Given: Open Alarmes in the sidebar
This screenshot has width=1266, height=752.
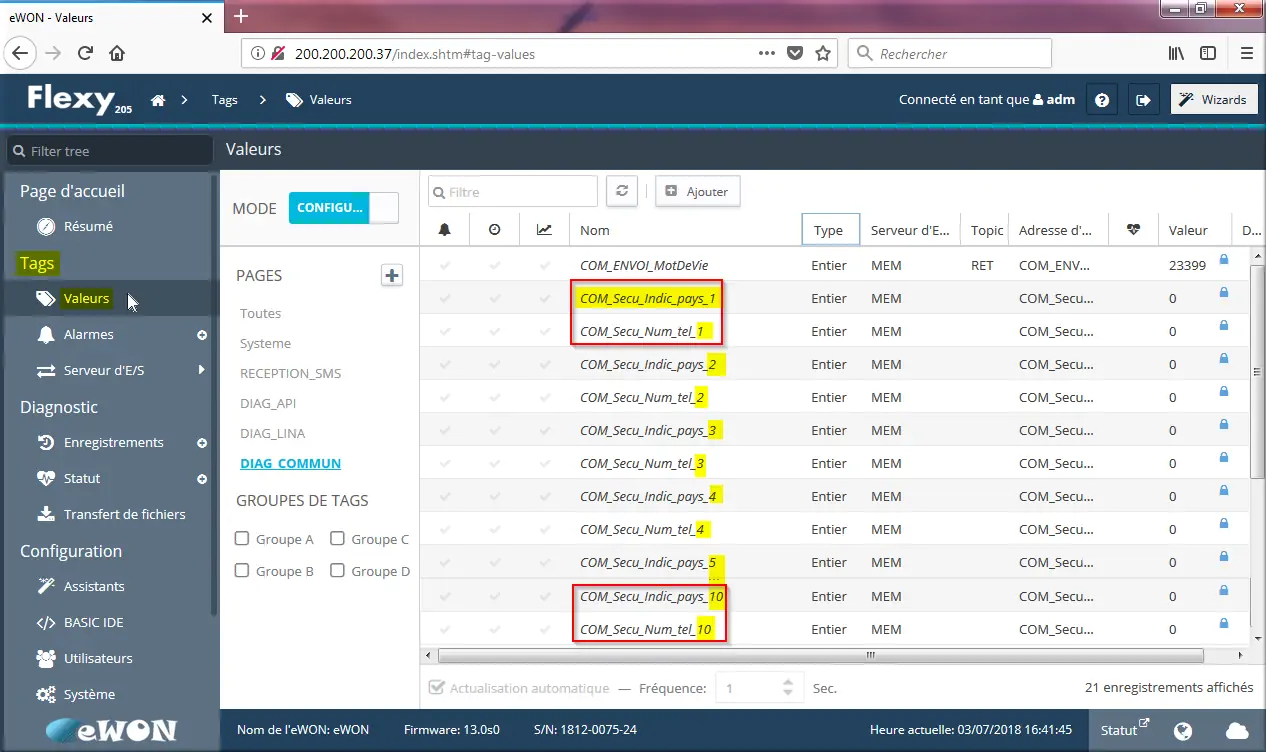Looking at the screenshot, I should click(x=89, y=334).
